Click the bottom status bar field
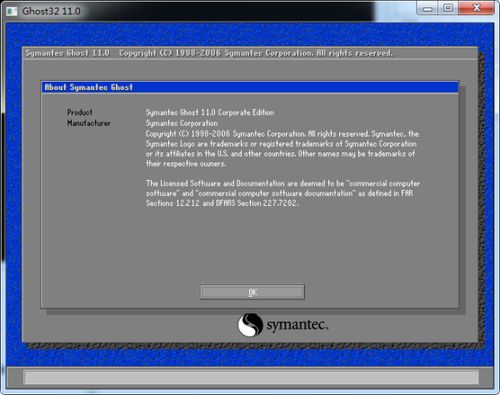 point(251,378)
